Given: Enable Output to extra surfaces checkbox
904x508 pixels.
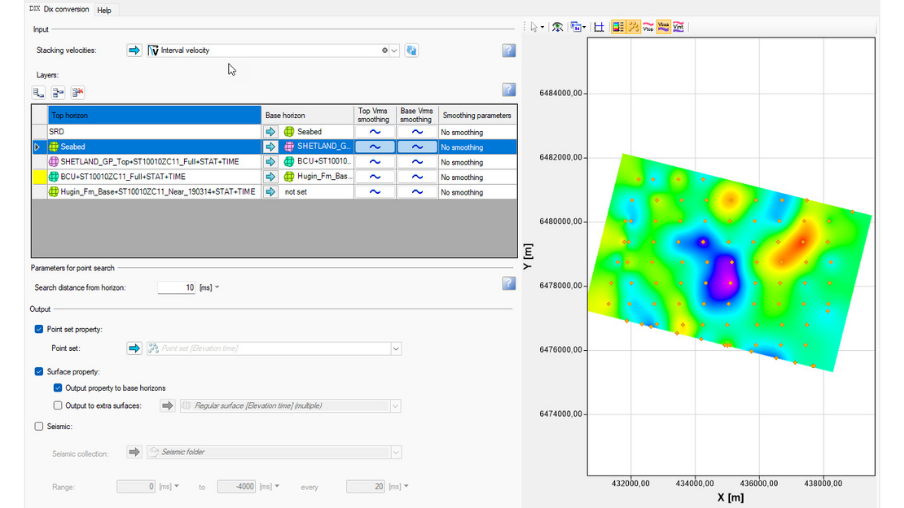Looking at the screenshot, I should 58,405.
